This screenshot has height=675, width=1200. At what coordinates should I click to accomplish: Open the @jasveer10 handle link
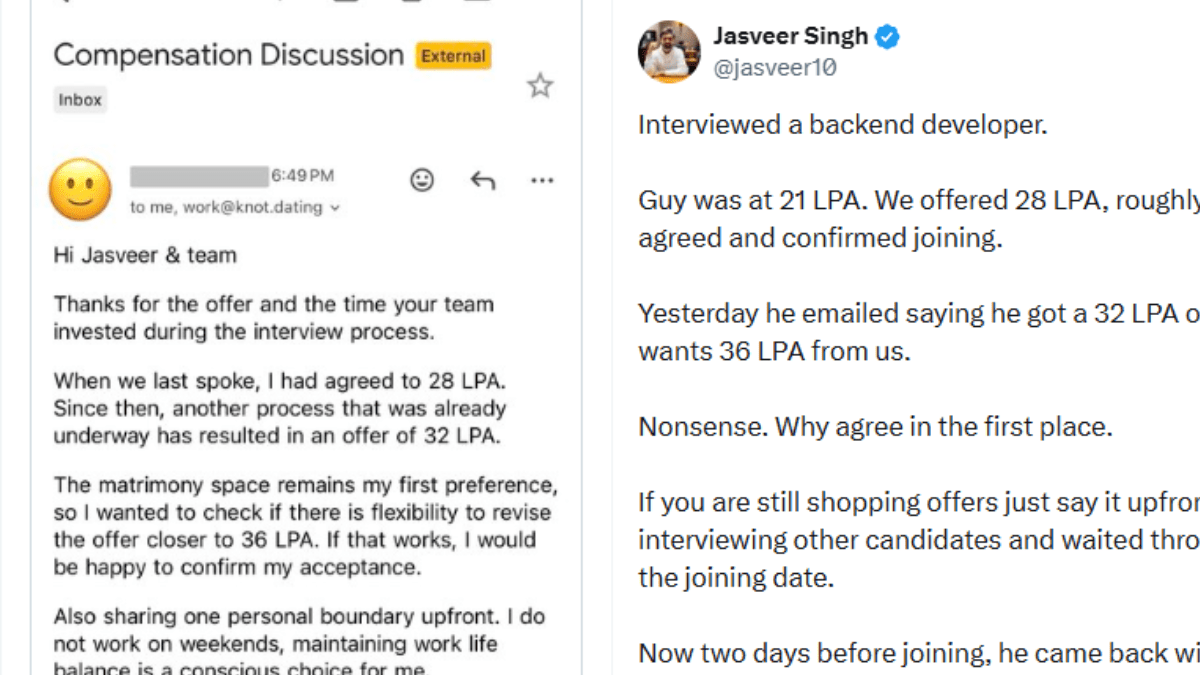[775, 68]
